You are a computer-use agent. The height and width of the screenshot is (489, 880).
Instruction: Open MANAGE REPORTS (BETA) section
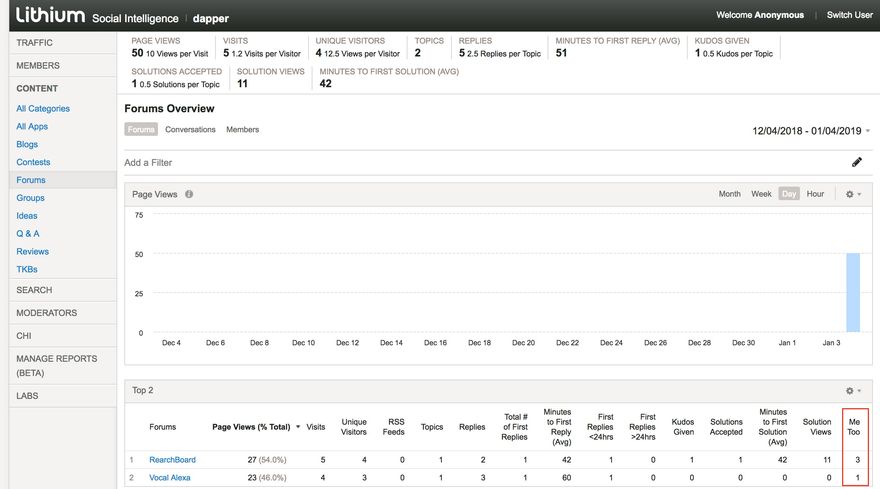(x=63, y=365)
